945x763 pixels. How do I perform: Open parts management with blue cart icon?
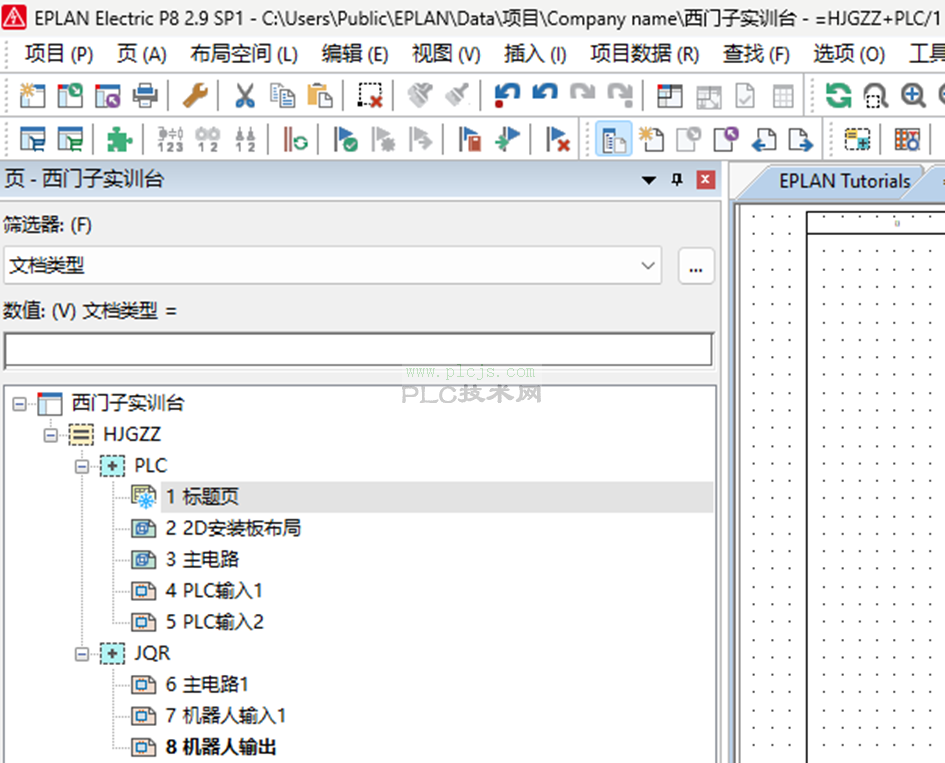point(33,139)
